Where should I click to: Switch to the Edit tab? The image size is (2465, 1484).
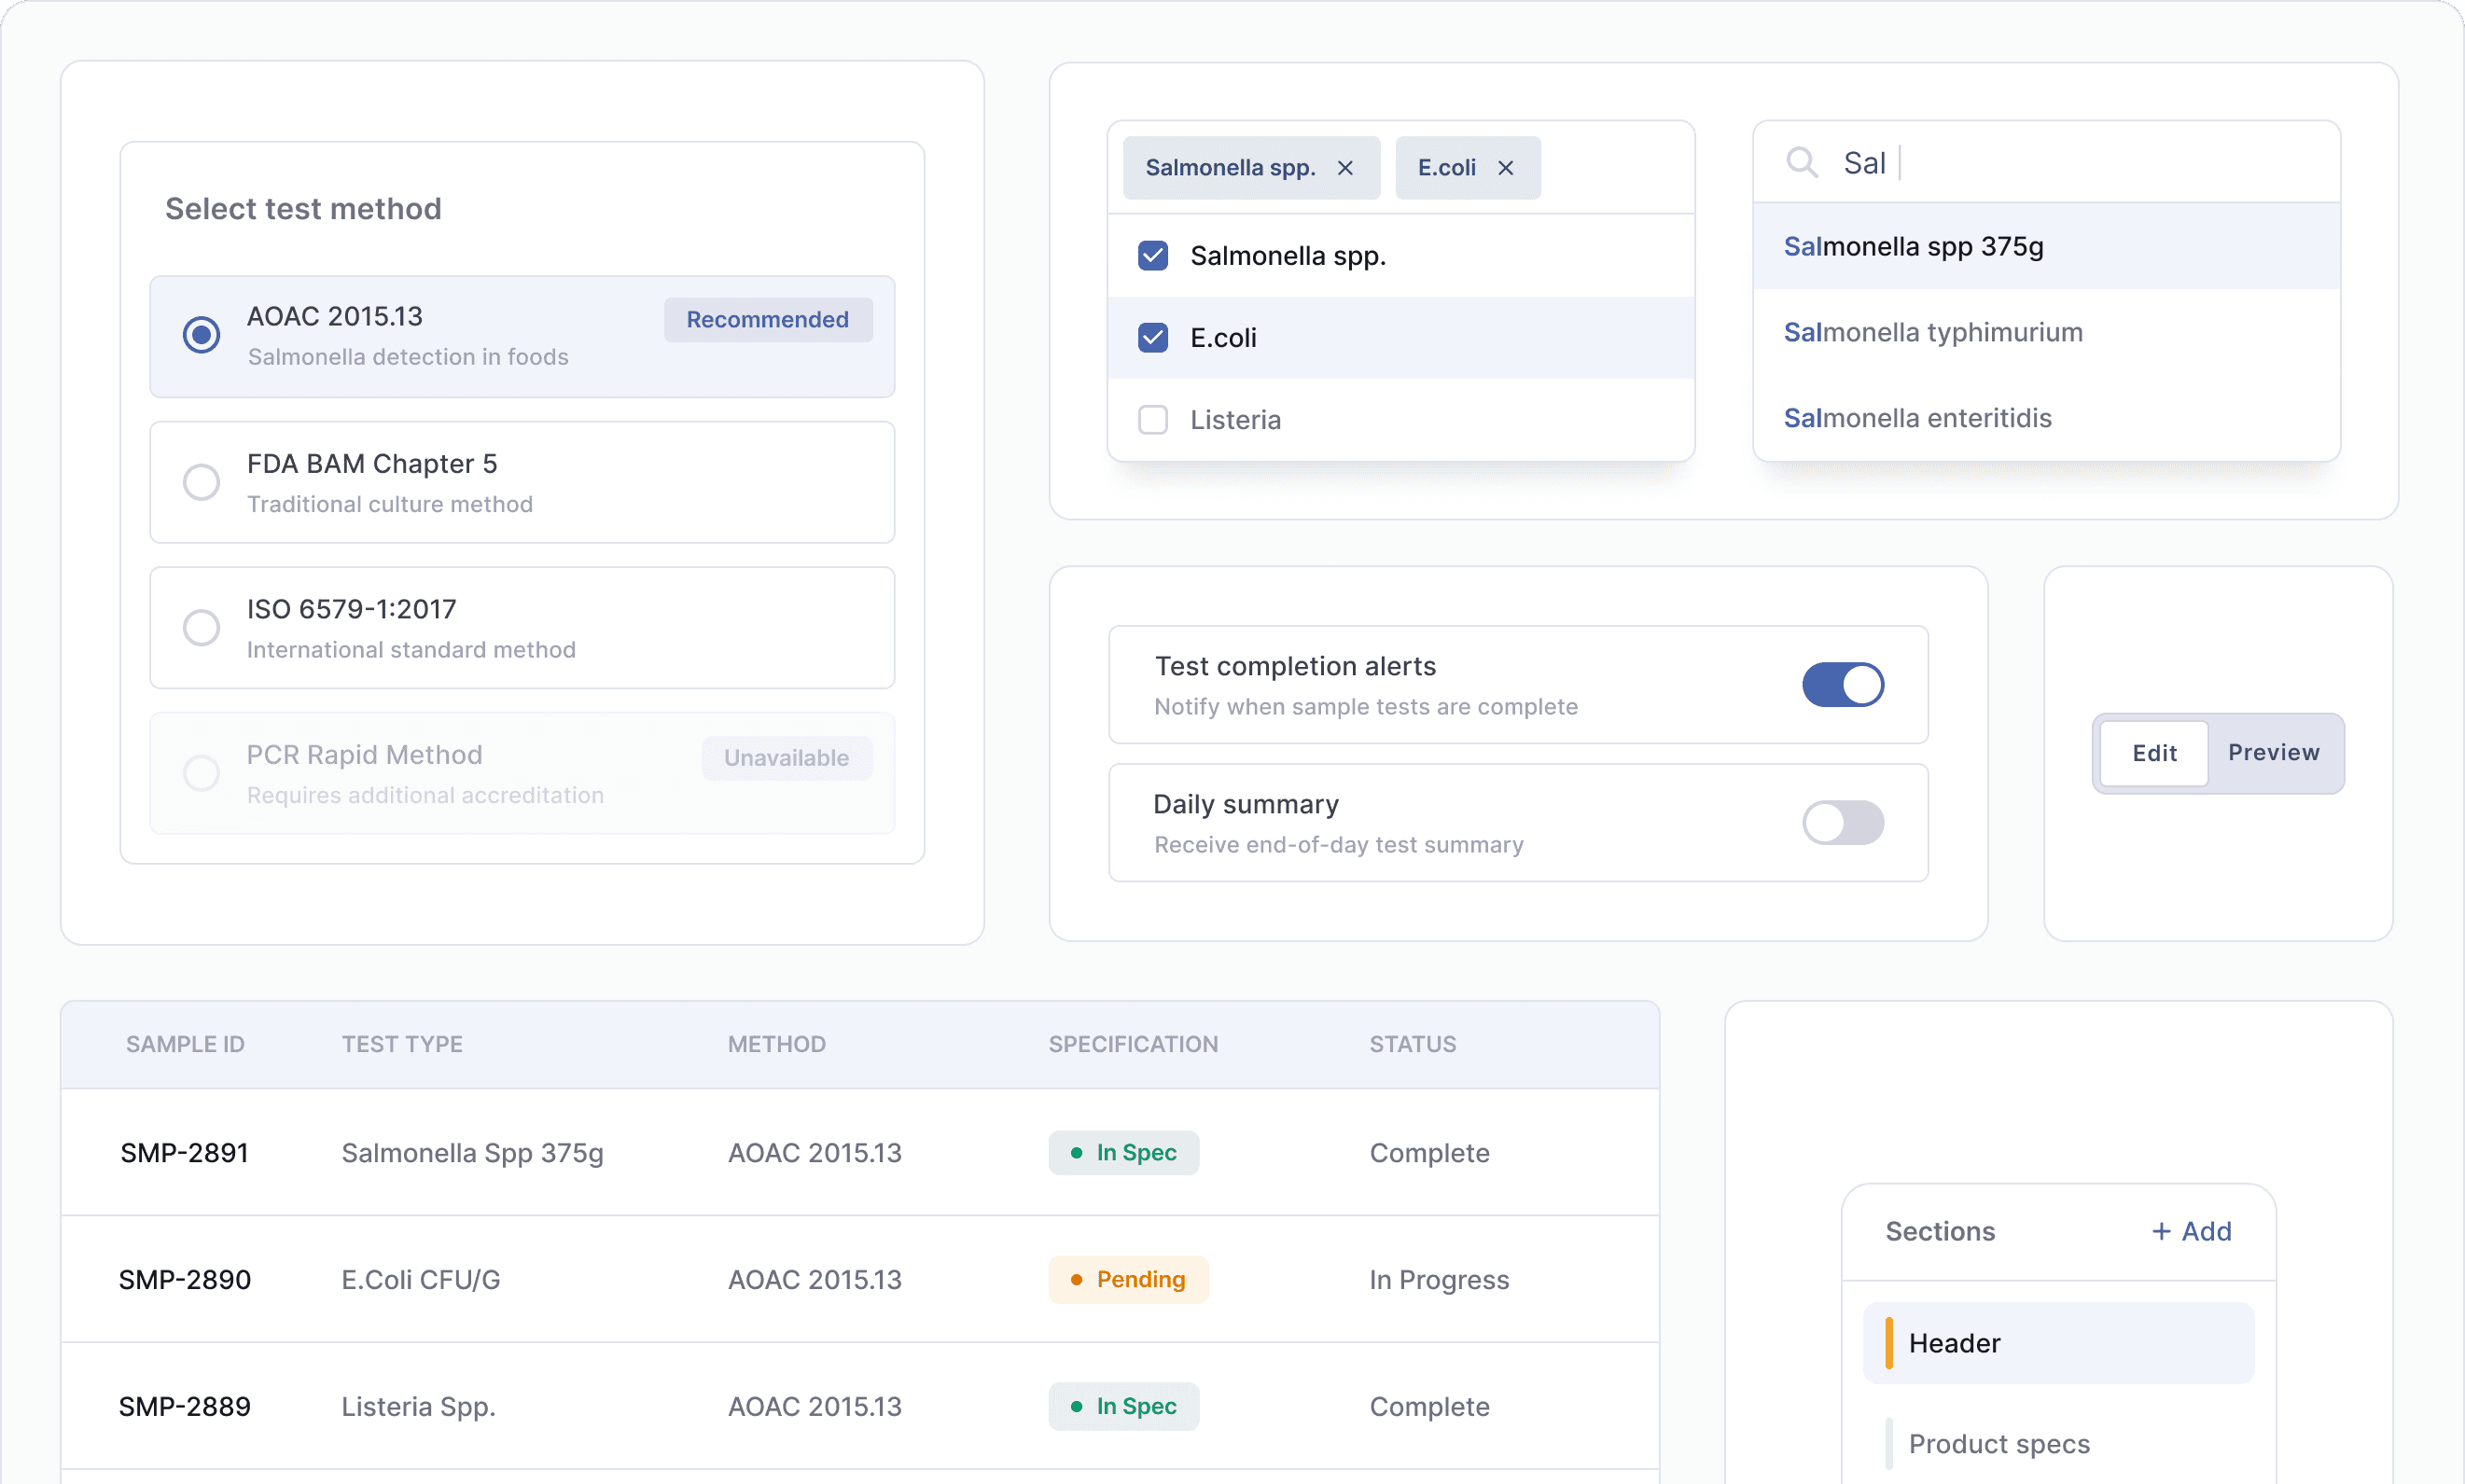tap(2153, 753)
